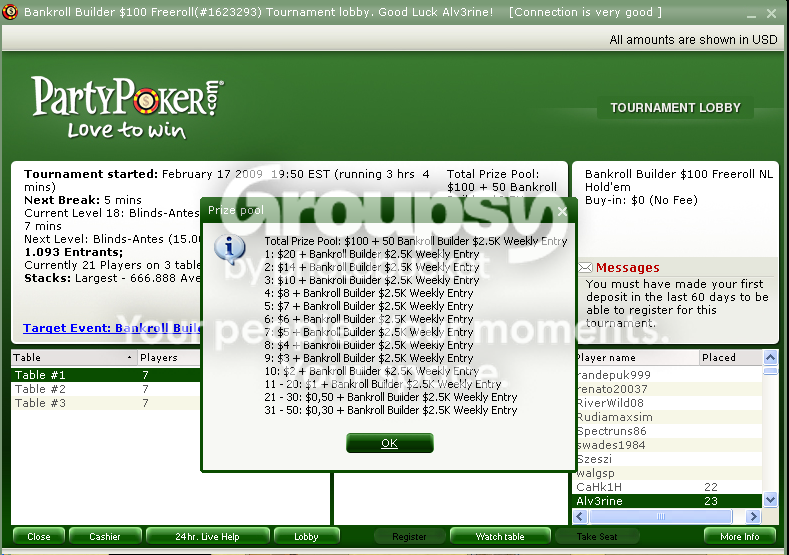
Task: Select player swades1984 in the list
Action: pyautogui.click(x=668, y=445)
